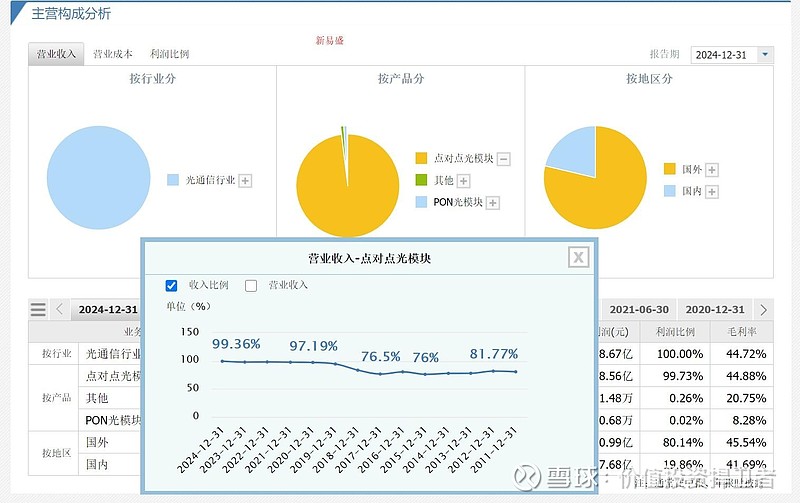This screenshot has height=503, width=800.
Task: Click the 按行业分 chart heading
Action: (153, 79)
